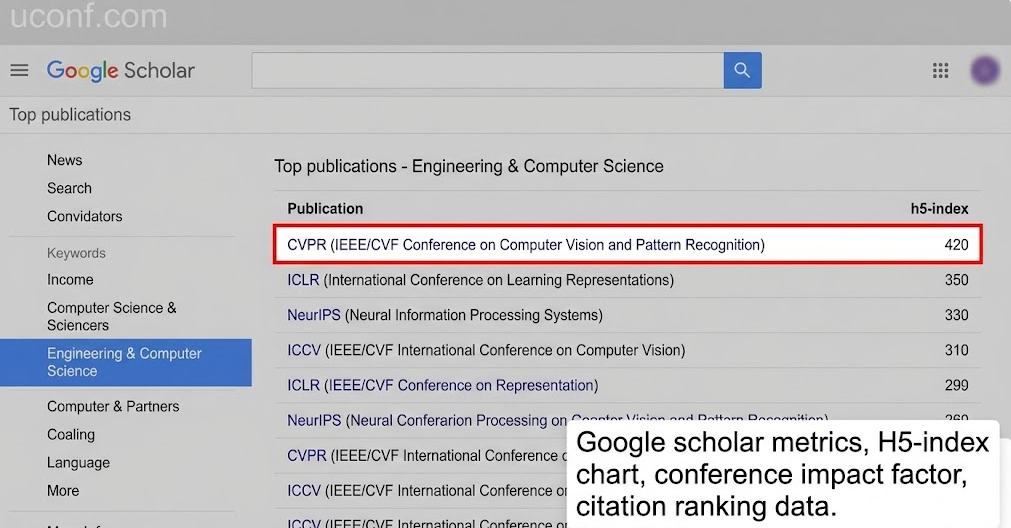Open the News sidebar item

coord(65,160)
